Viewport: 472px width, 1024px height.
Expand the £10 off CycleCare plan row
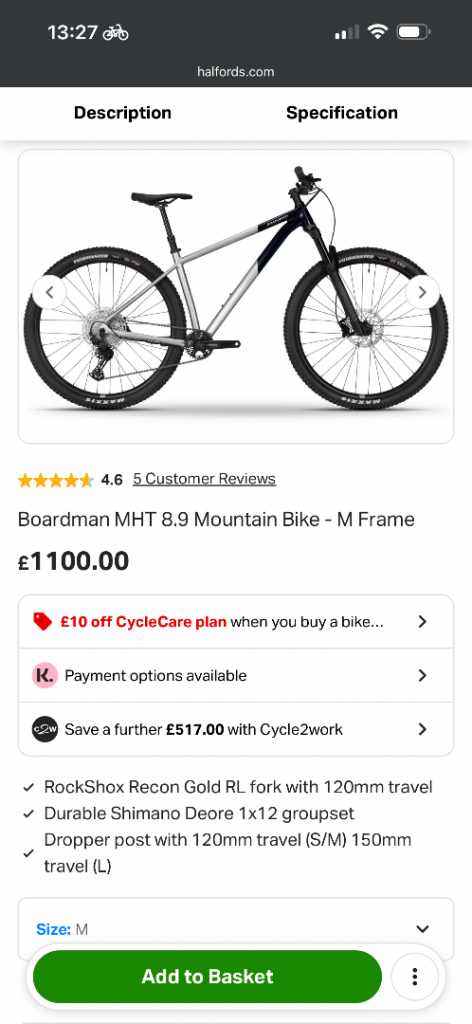[236, 622]
